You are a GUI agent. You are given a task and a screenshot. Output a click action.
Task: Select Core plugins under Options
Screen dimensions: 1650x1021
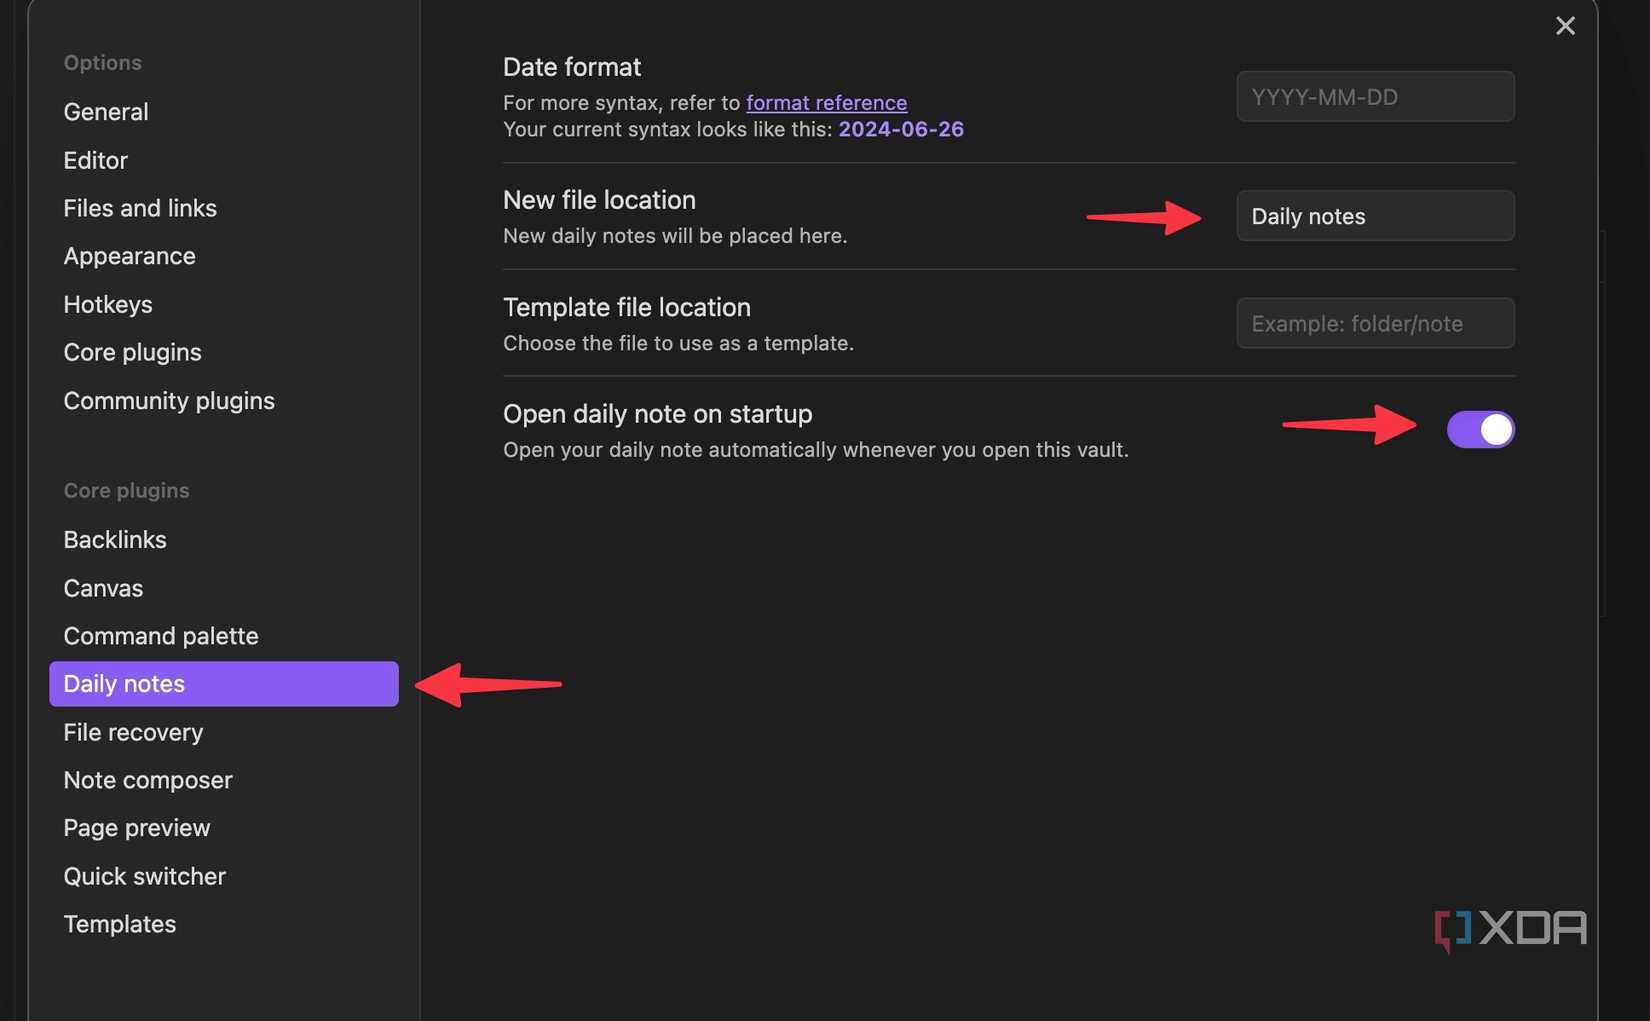(132, 352)
